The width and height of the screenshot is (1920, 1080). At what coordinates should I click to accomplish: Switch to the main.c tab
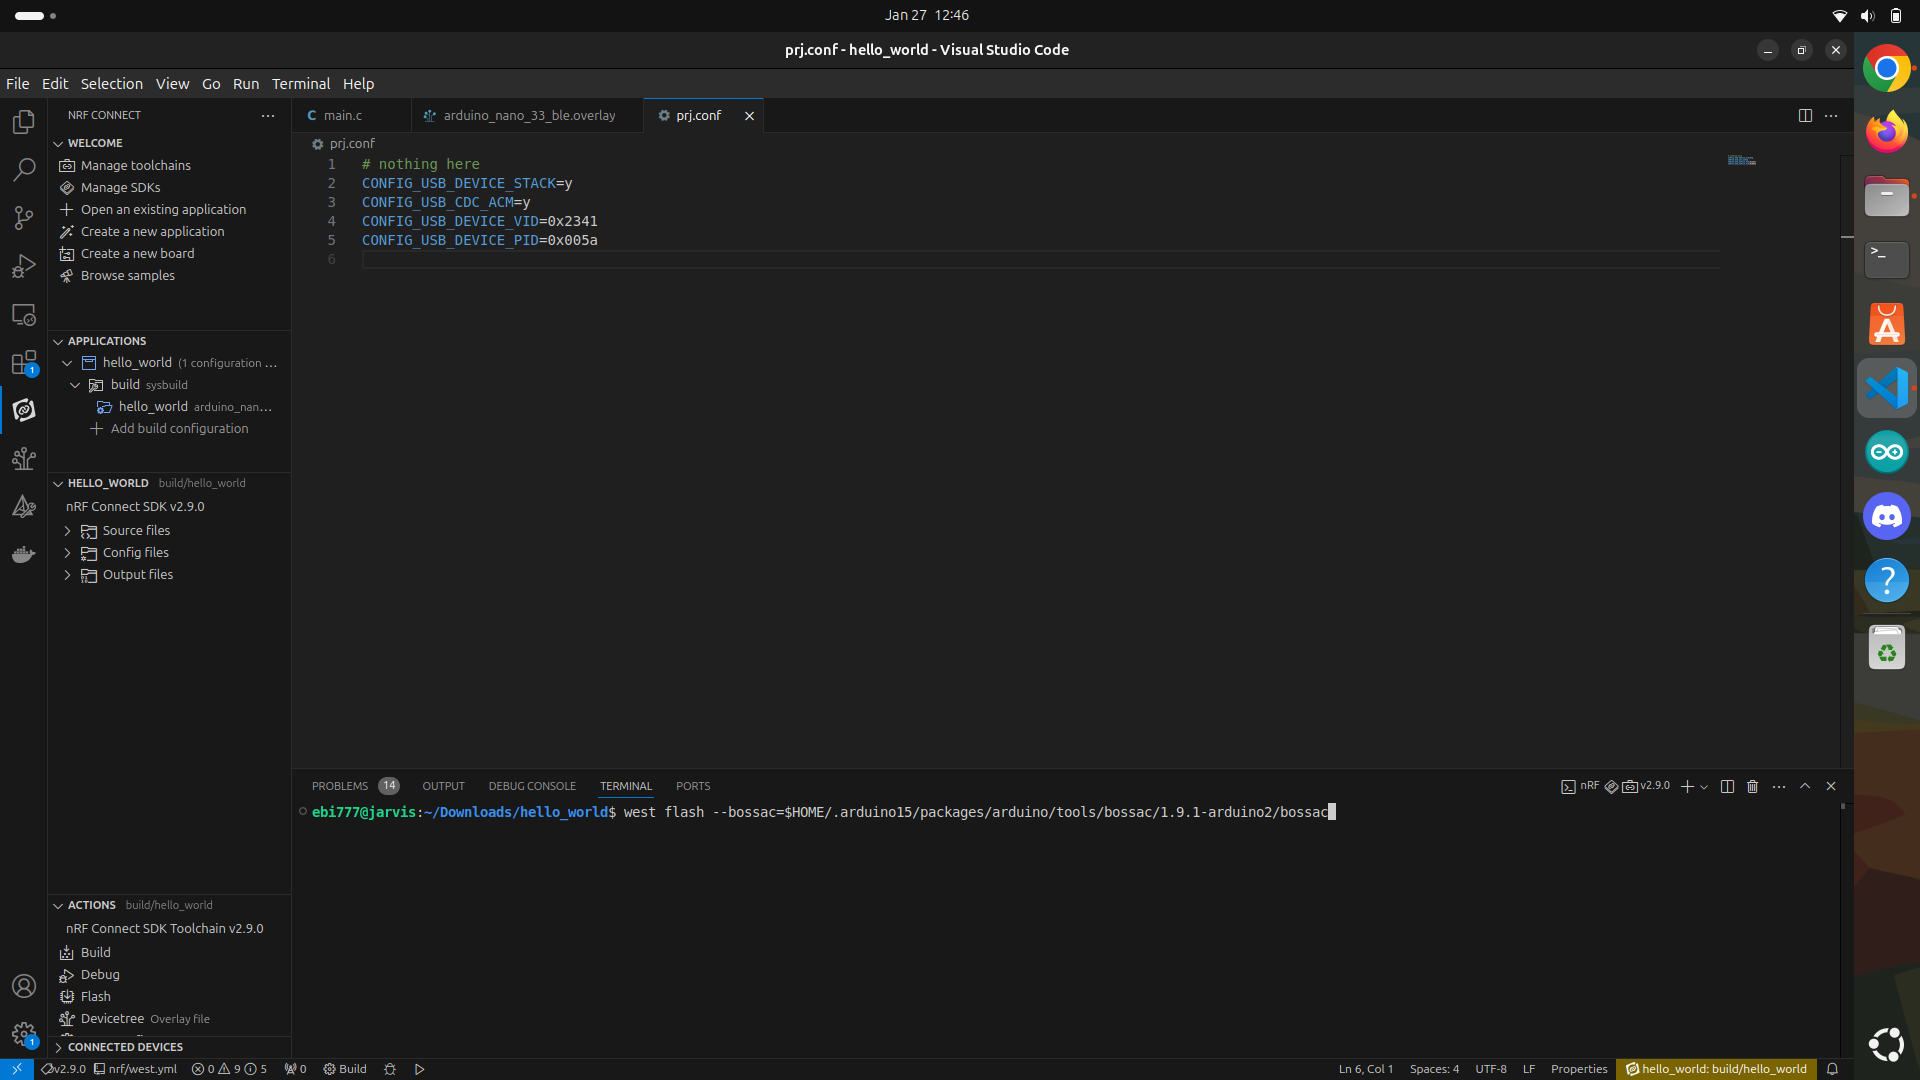343,116
